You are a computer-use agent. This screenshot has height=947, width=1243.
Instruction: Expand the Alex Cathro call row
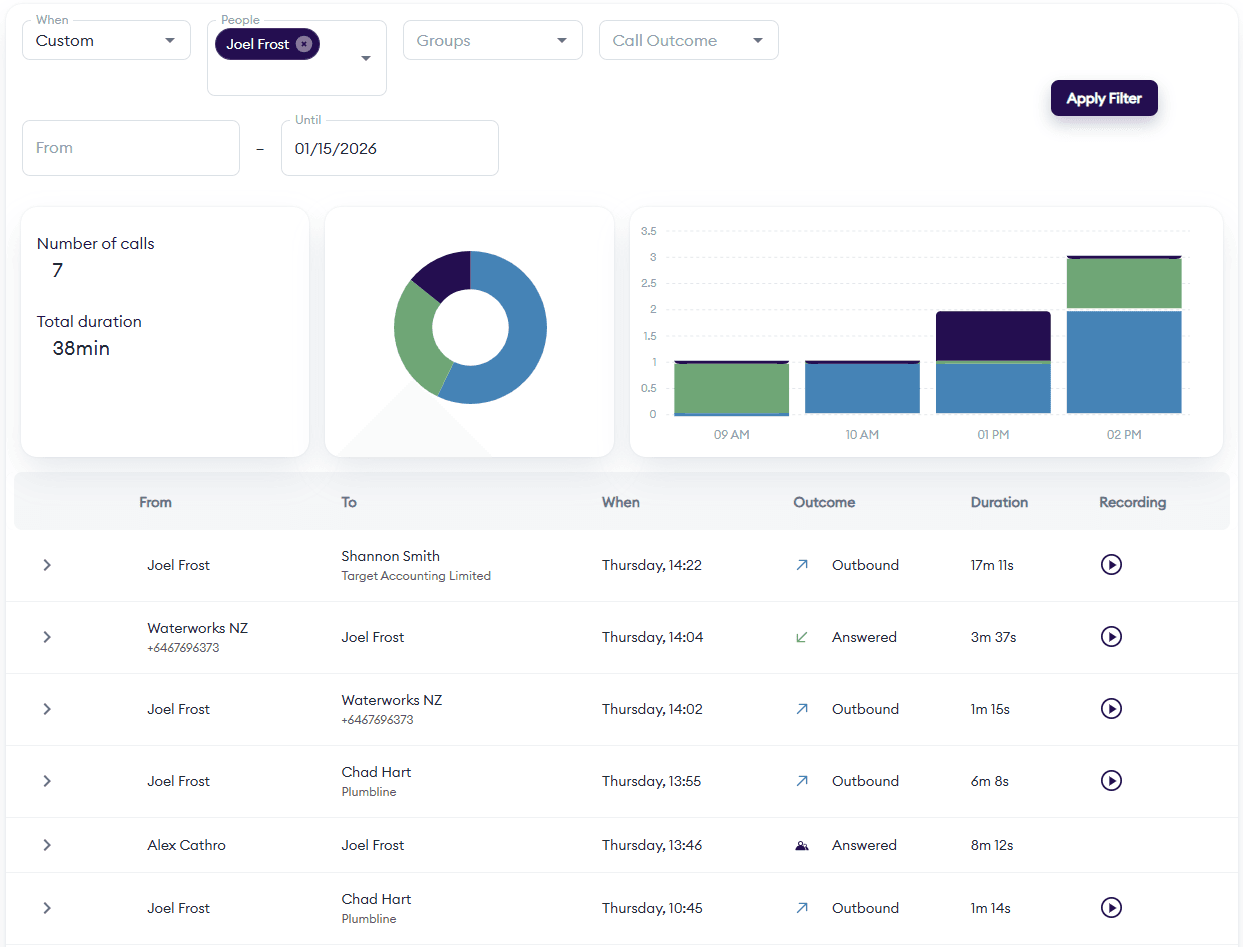coord(47,845)
